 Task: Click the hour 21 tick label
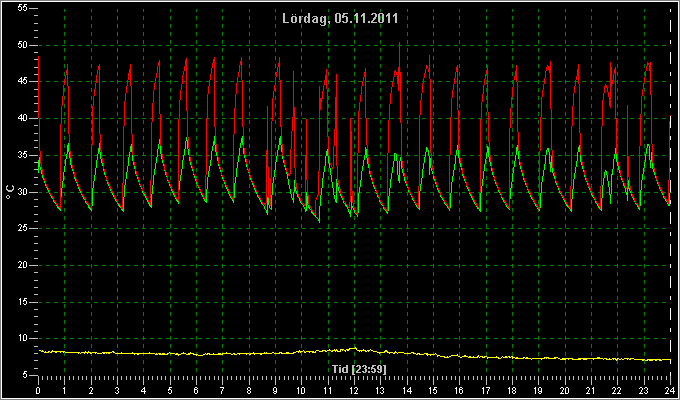click(x=591, y=390)
